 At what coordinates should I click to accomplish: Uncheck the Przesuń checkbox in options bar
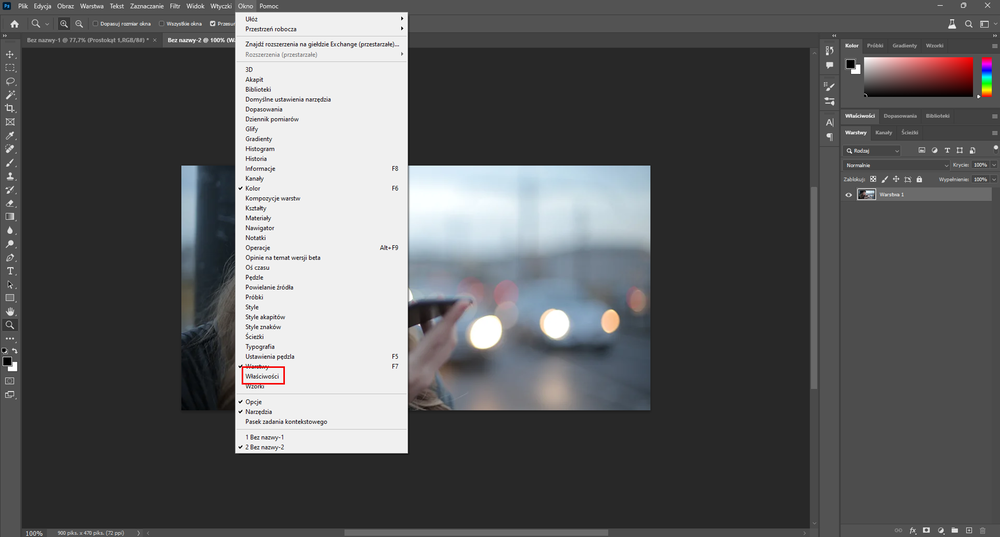pos(212,24)
